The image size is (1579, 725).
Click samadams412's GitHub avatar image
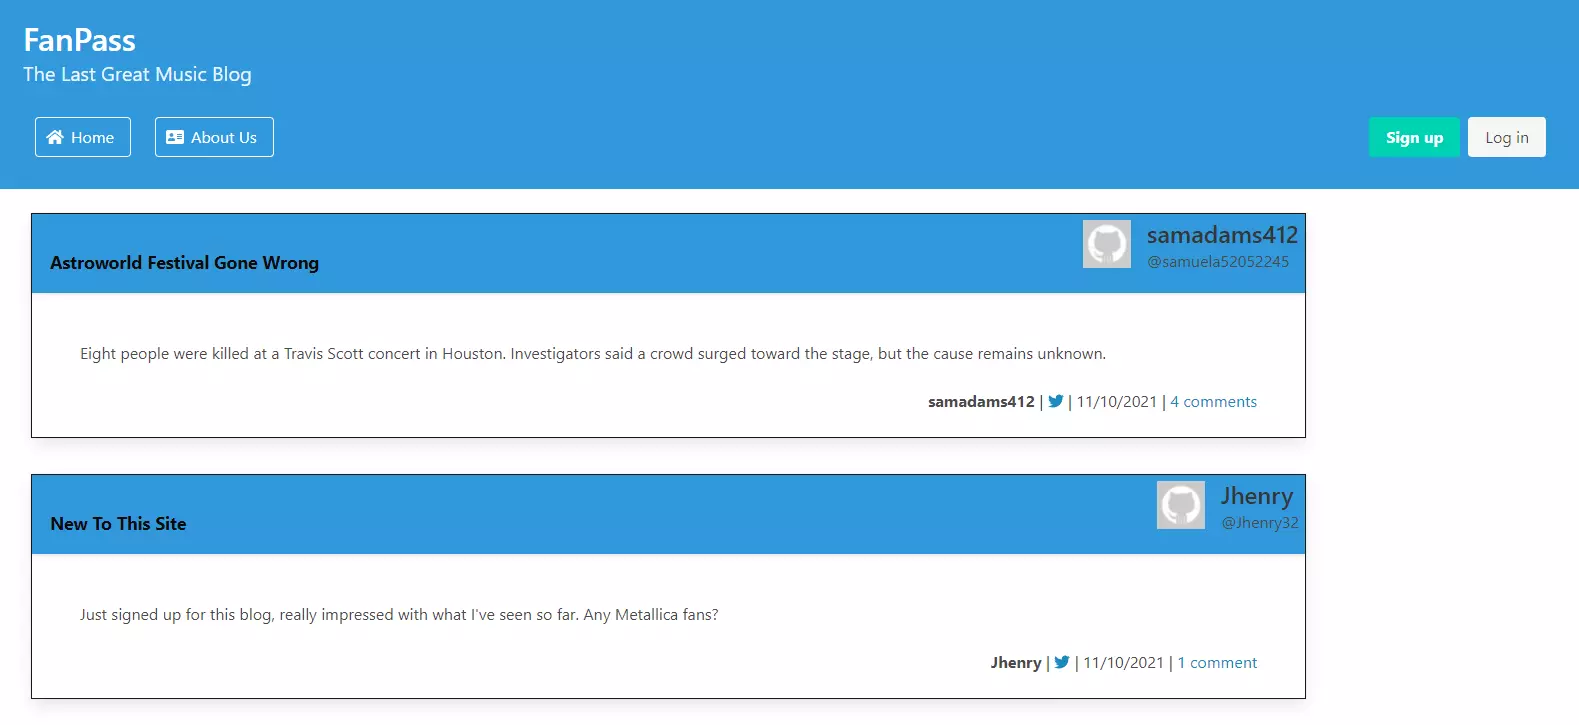[1106, 244]
